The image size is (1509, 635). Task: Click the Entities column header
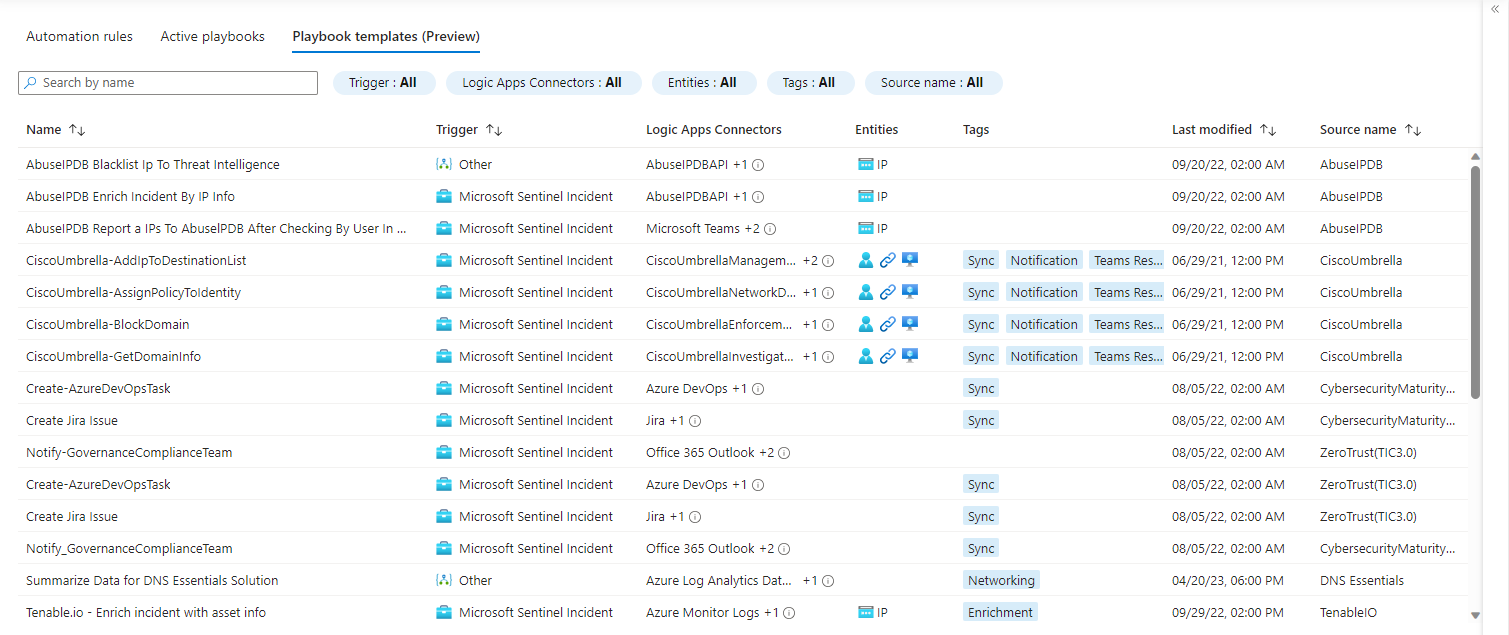tap(877, 130)
